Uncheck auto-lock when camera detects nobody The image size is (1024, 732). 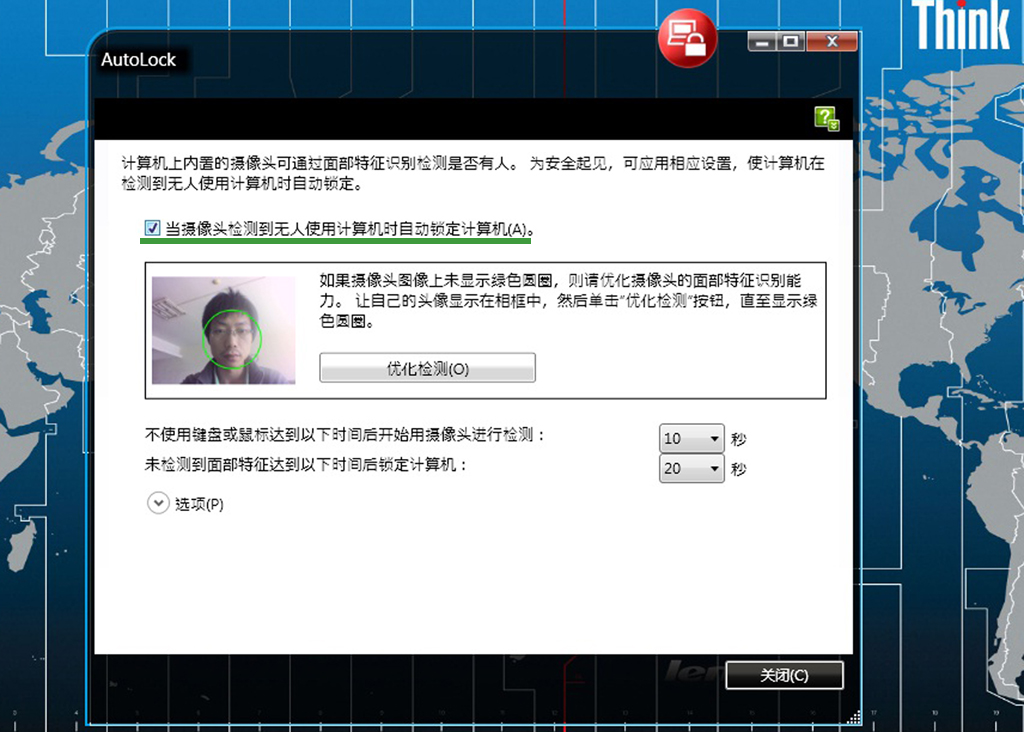pyautogui.click(x=152, y=228)
